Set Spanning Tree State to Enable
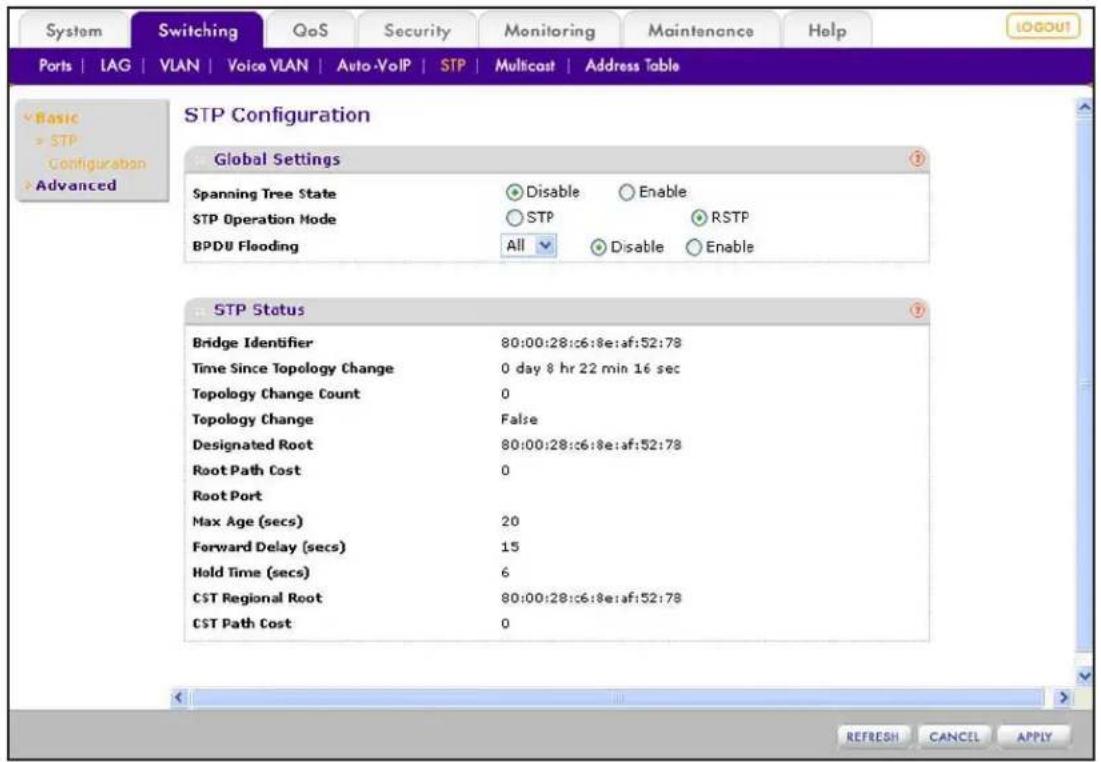Image resolution: width=1101 pixels, height=762 pixels. coord(626,192)
